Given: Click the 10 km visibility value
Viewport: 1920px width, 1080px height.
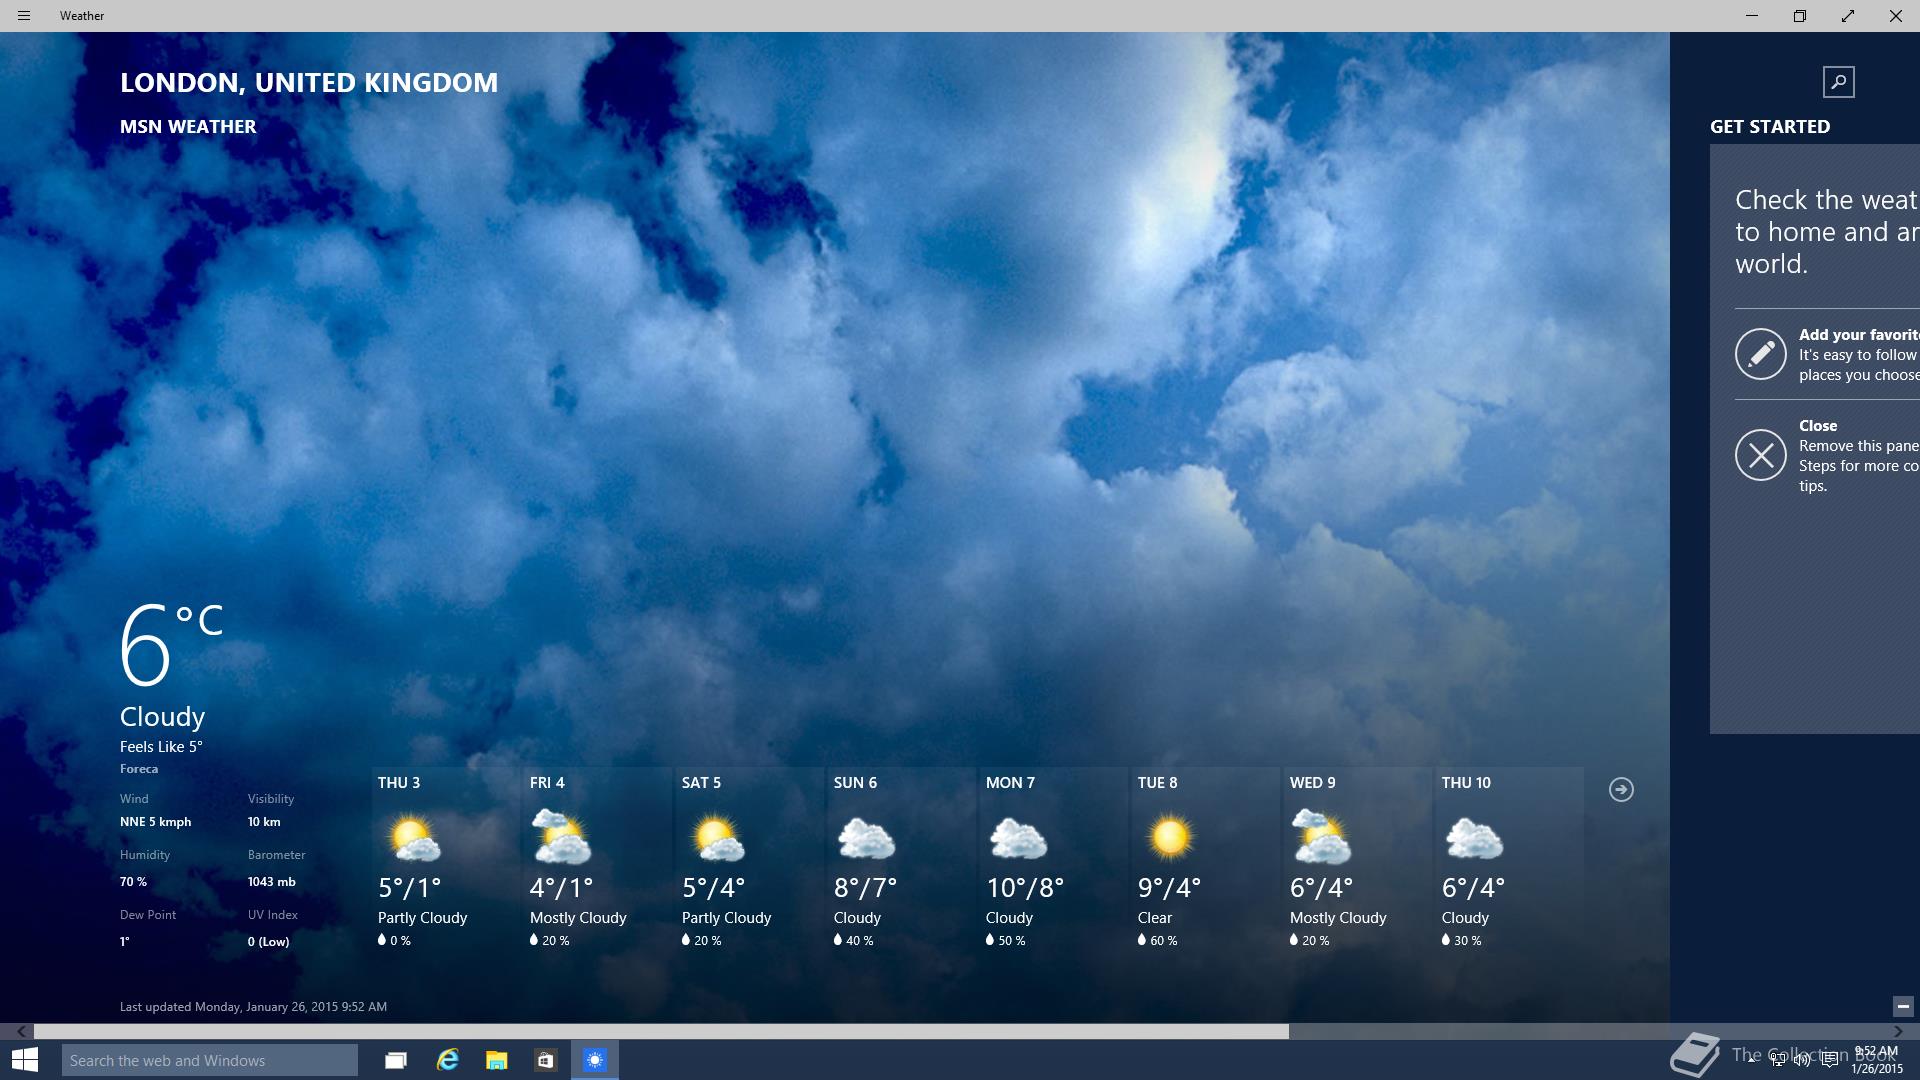Looking at the screenshot, I should tap(264, 822).
